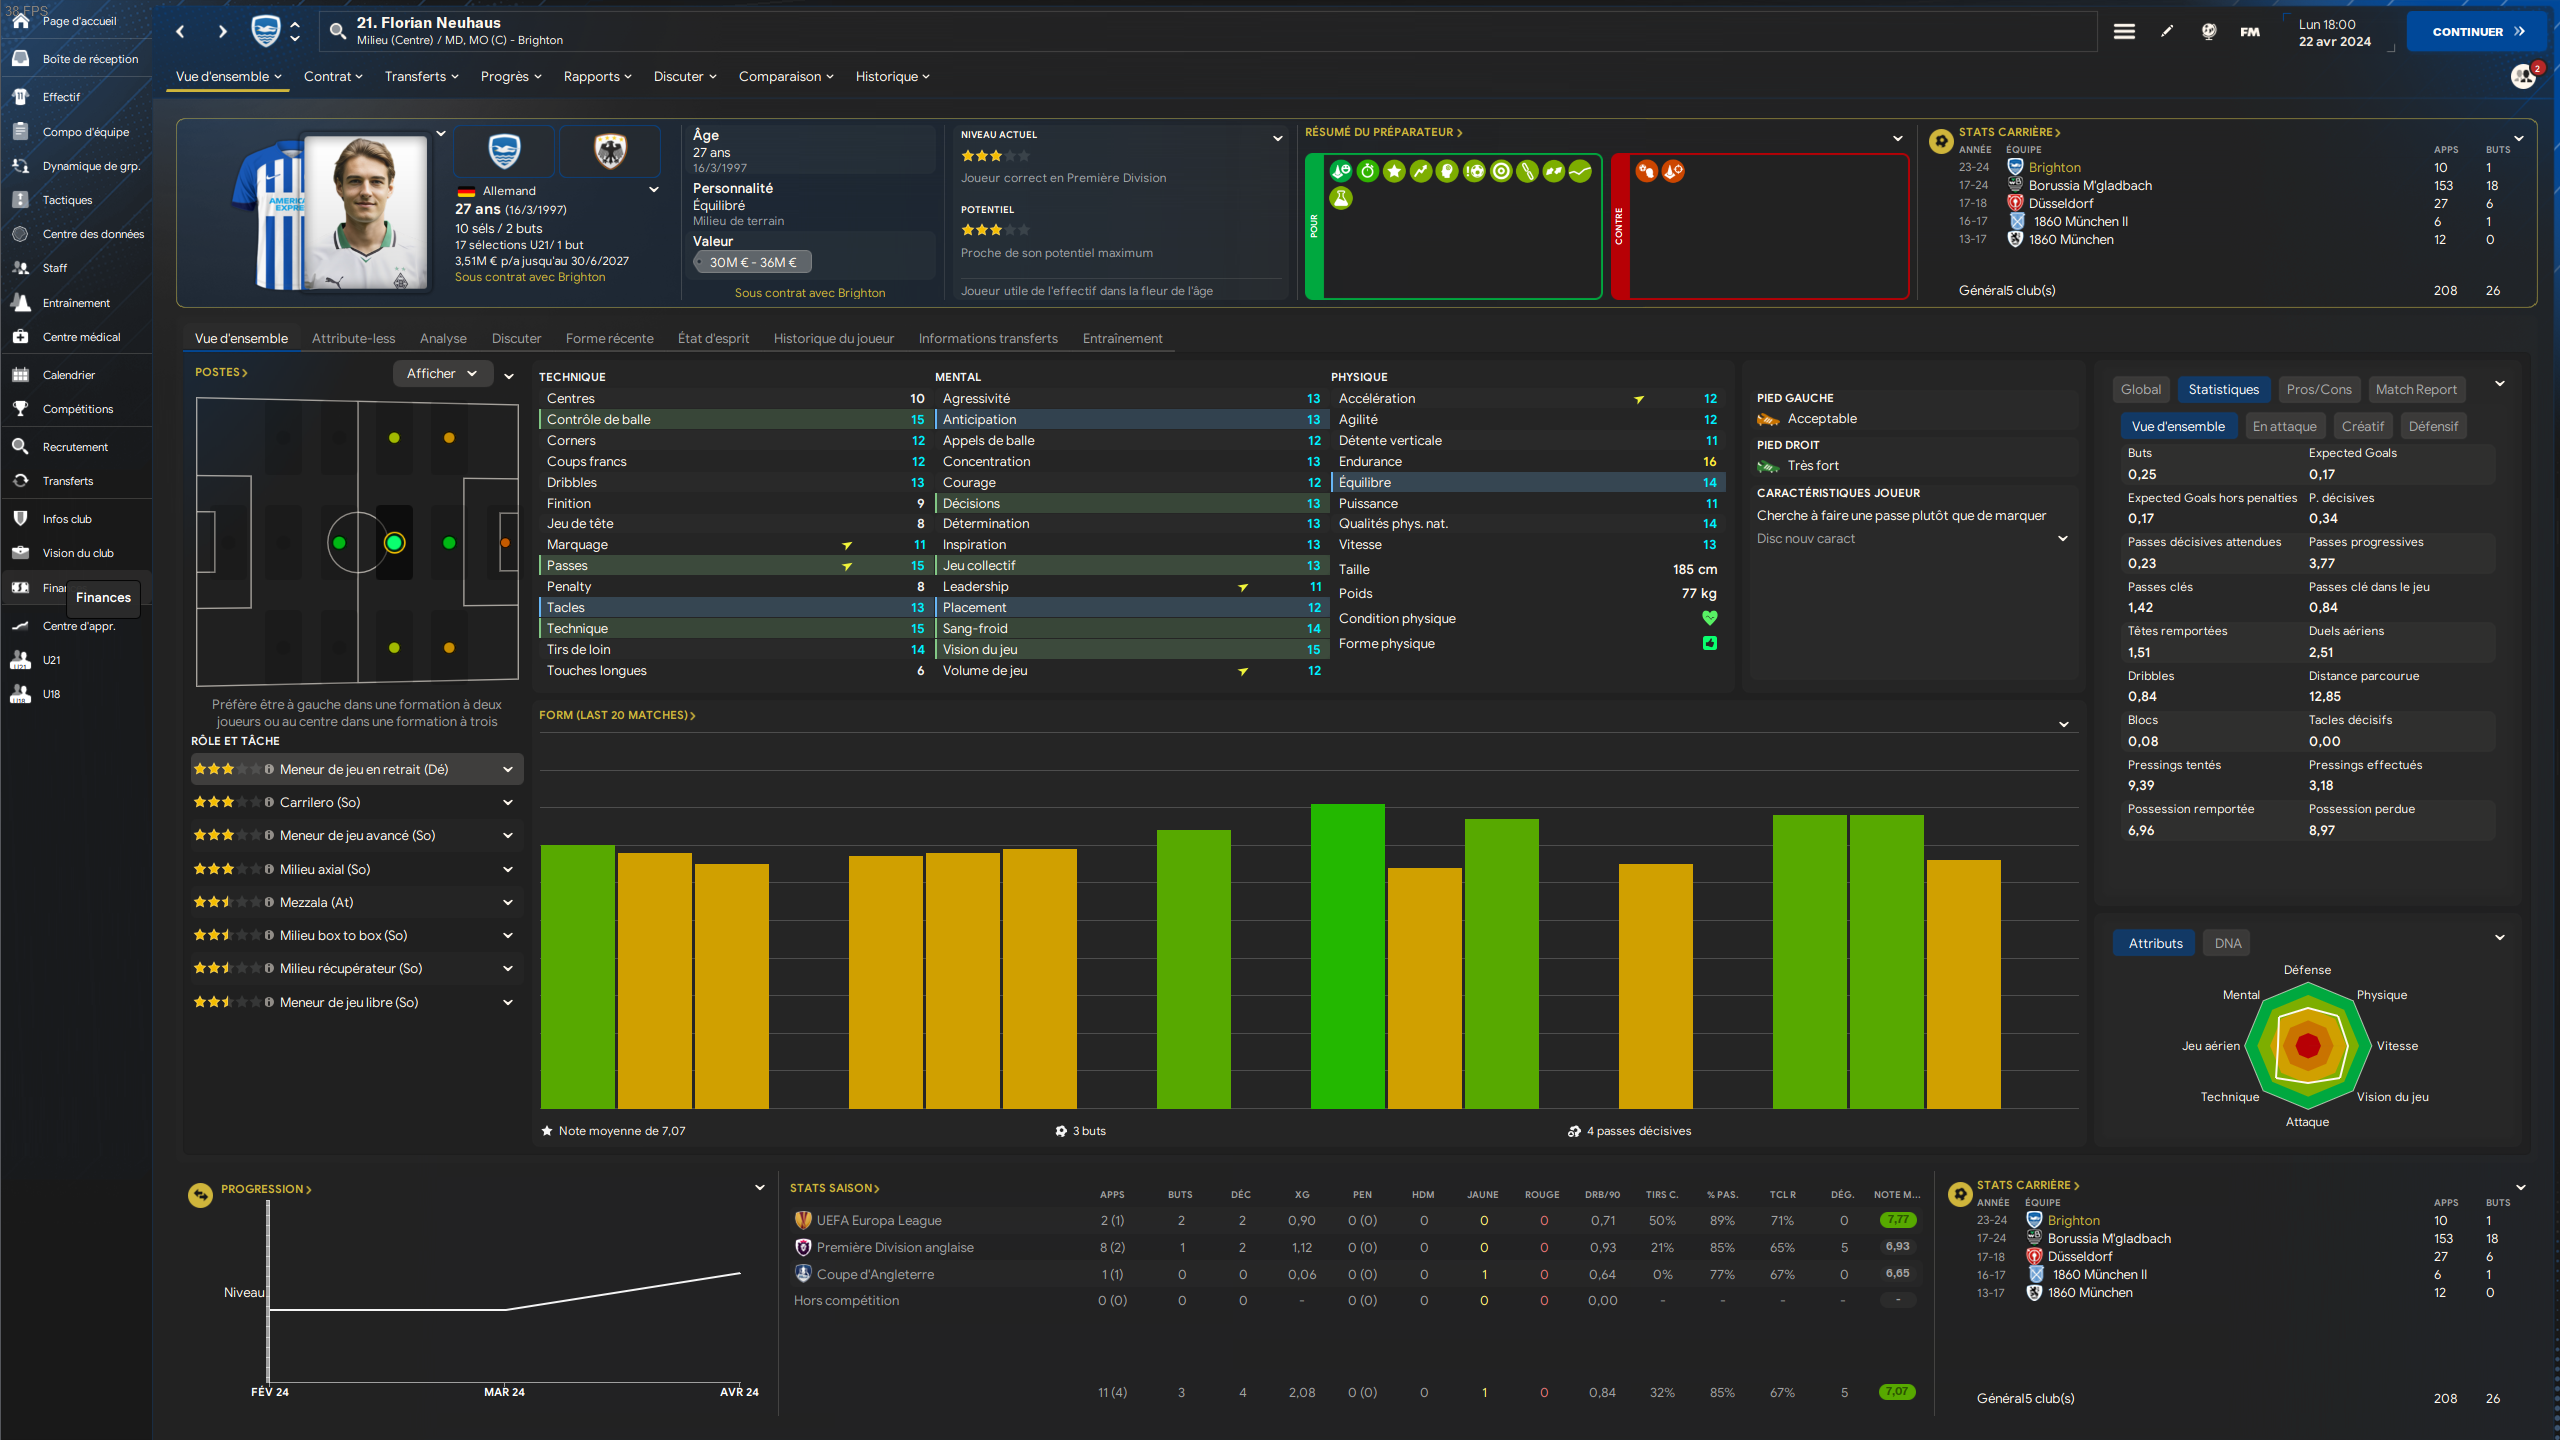The height and width of the screenshot is (1440, 2560).
Task: Open Centre médical from sidebar
Action: point(81,337)
